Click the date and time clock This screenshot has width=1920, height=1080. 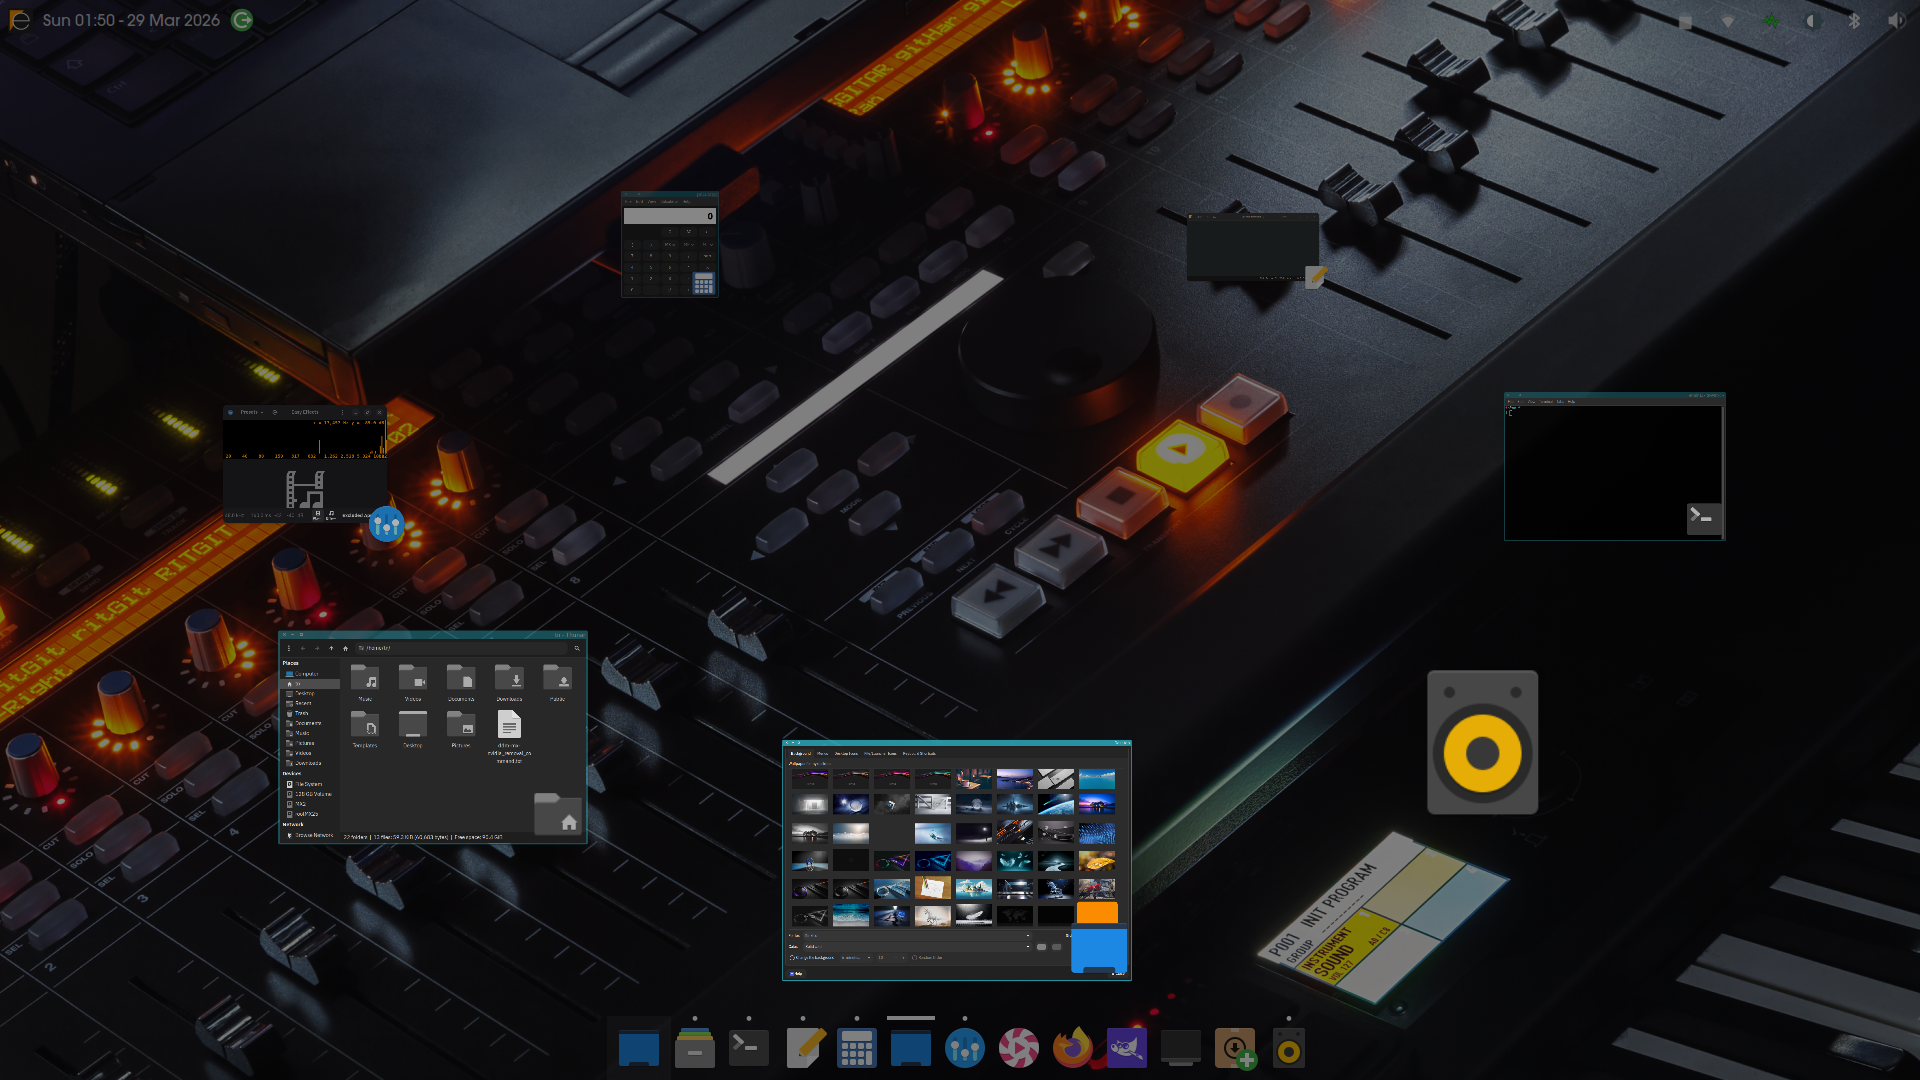click(x=131, y=20)
